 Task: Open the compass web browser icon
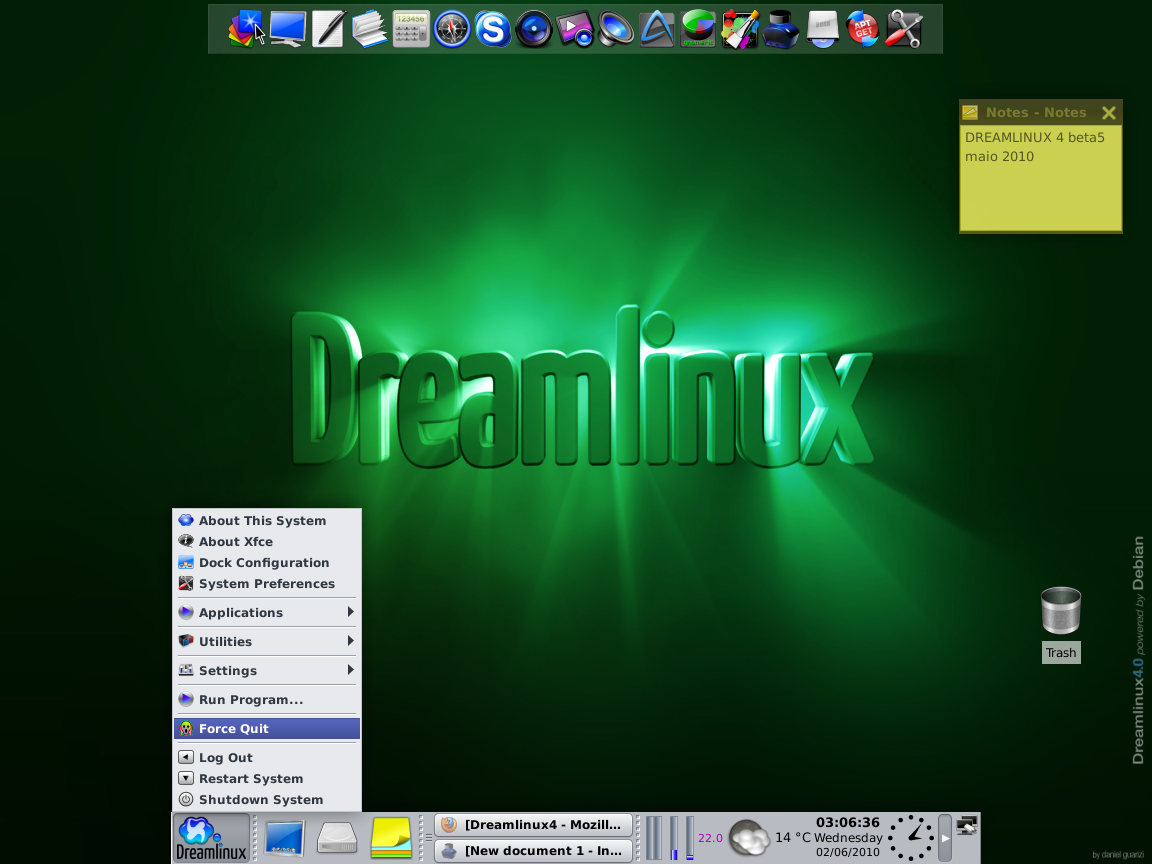[x=452, y=29]
